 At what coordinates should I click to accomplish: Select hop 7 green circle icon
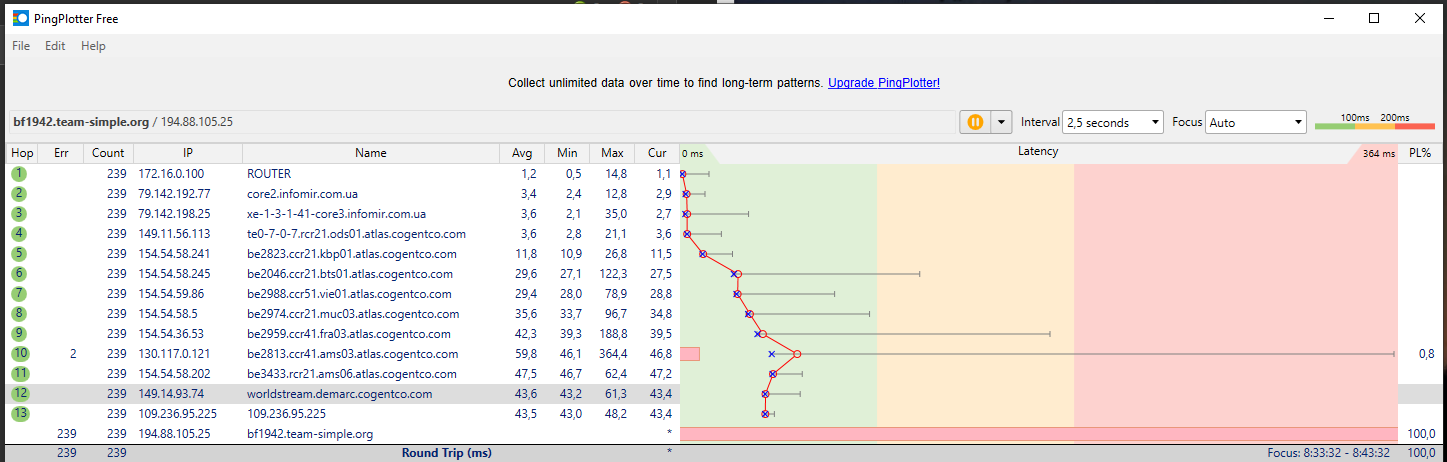(20, 293)
